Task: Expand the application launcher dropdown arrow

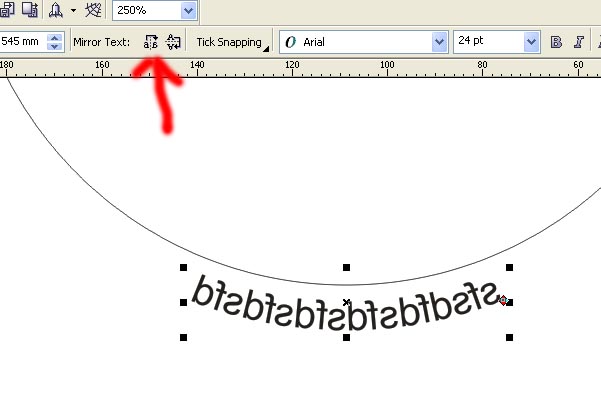Action: tap(73, 10)
